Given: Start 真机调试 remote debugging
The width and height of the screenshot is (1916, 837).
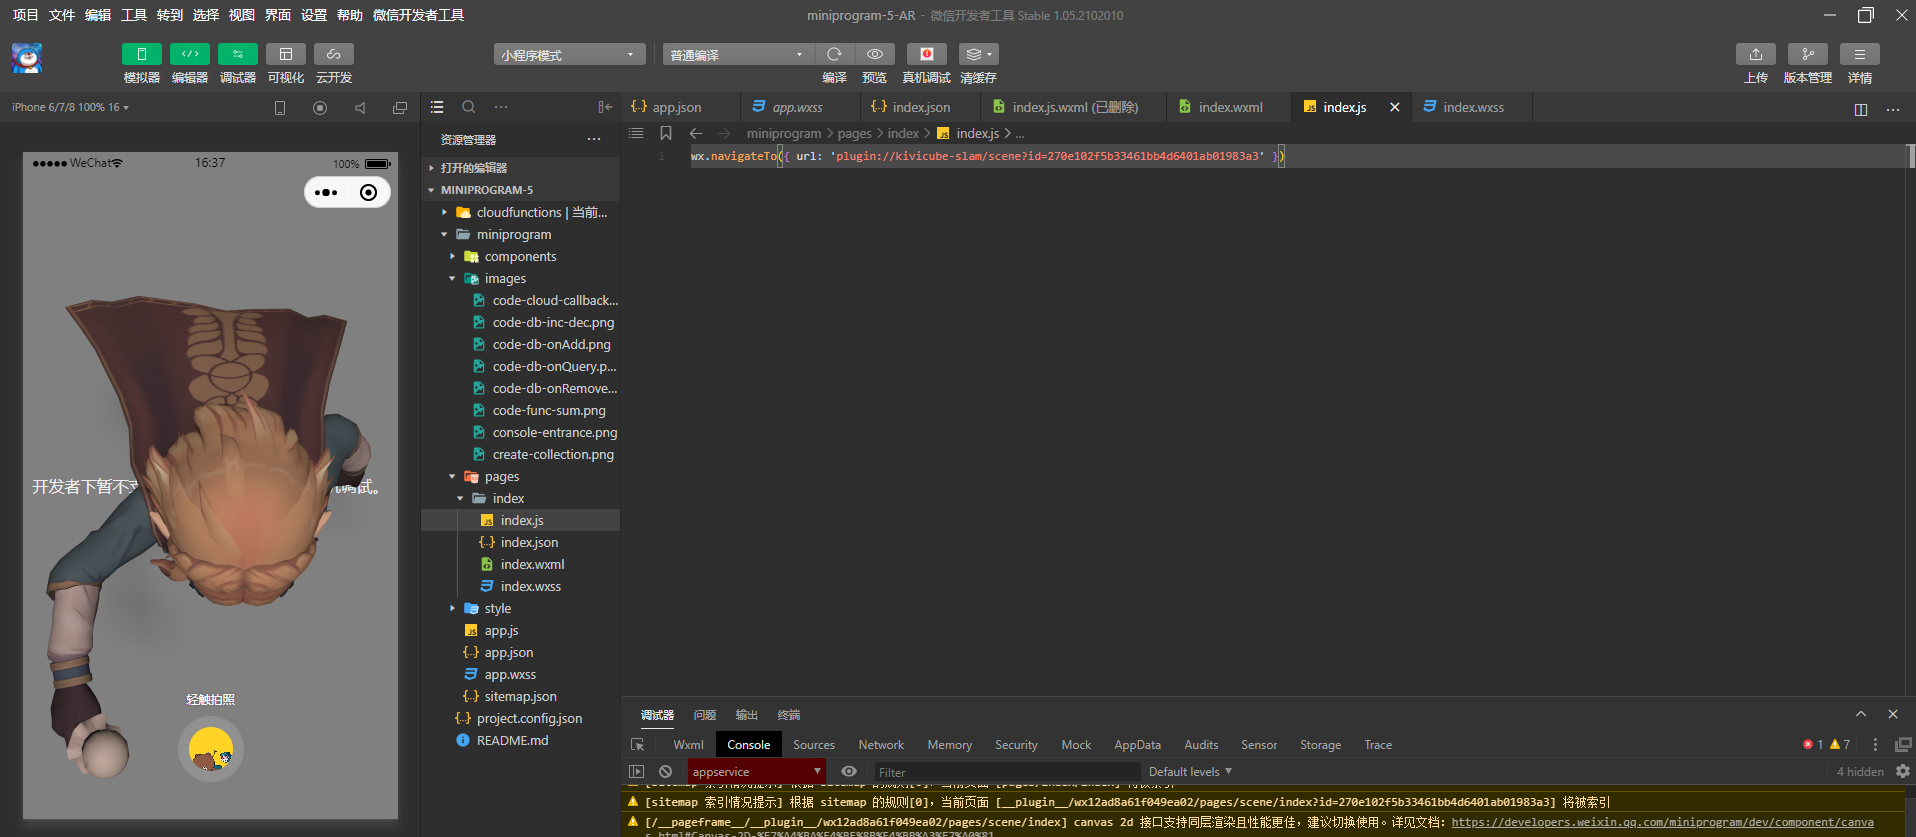Looking at the screenshot, I should coord(926,54).
